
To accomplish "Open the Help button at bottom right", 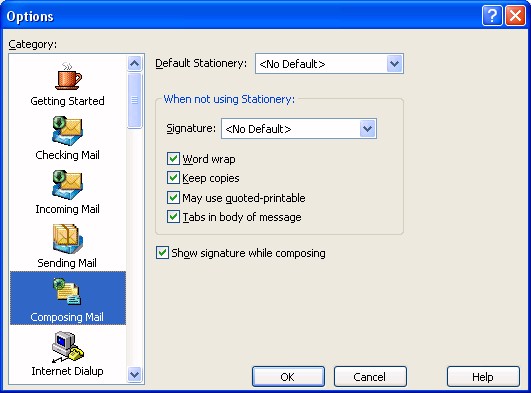I will click(x=483, y=376).
